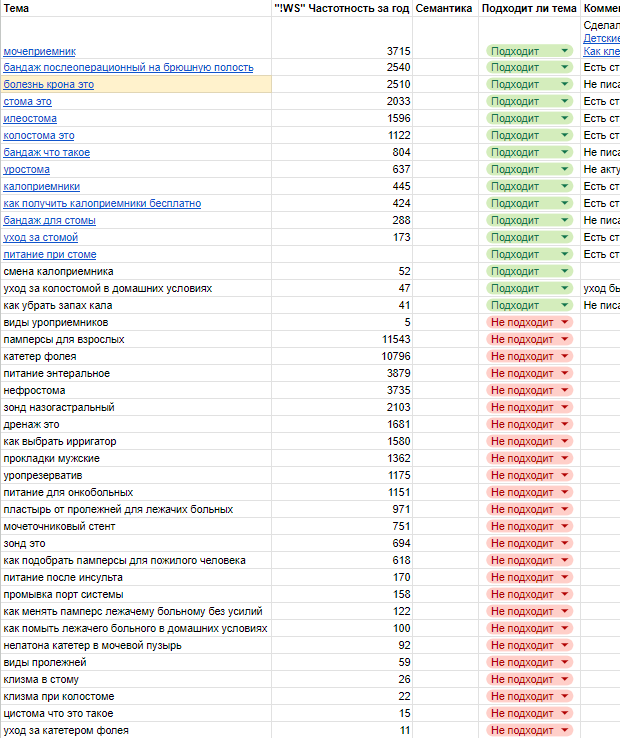Image resolution: width=620 pixels, height=738 pixels.
Task: Select уход за колостомой в домашних условиях
Action: 136,288
